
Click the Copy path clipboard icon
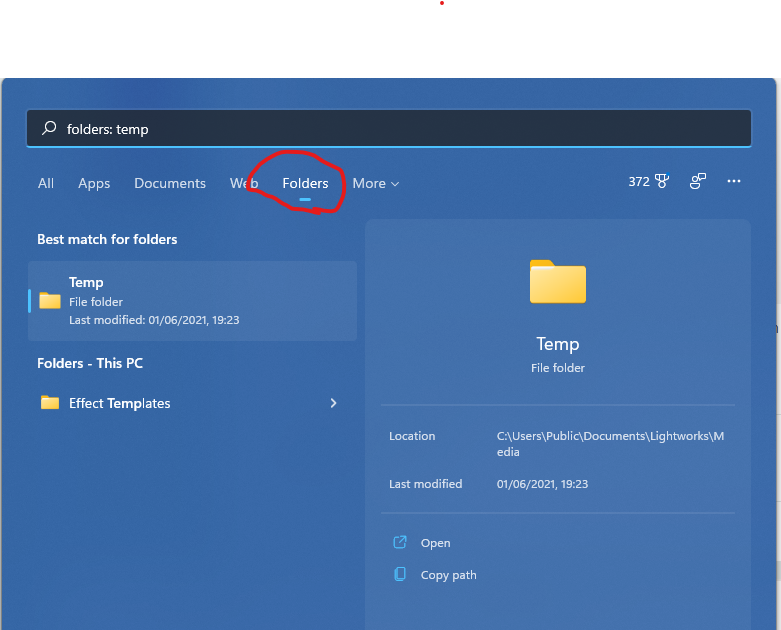click(400, 575)
